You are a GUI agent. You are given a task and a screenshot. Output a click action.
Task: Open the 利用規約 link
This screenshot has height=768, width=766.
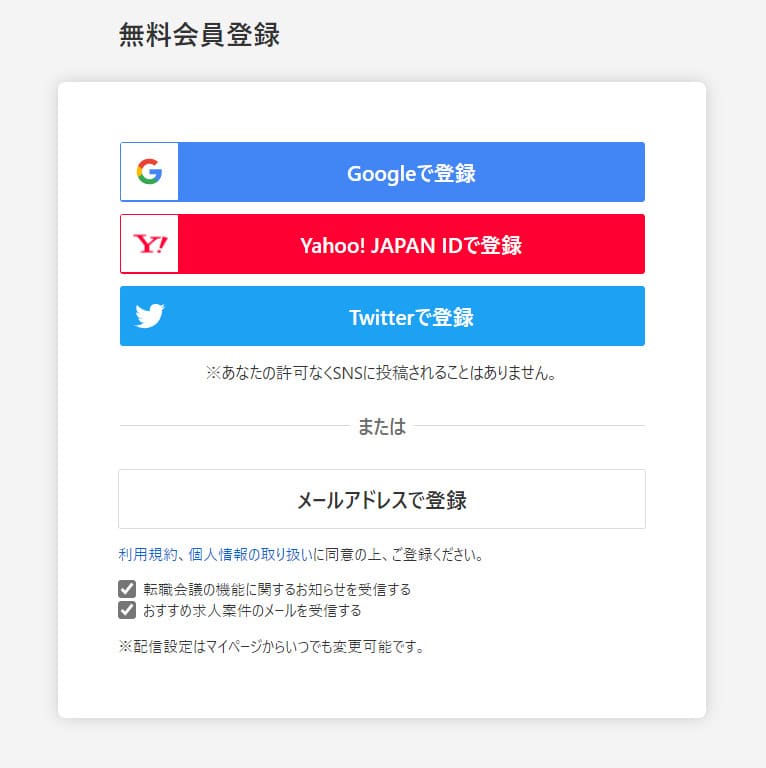(148, 554)
